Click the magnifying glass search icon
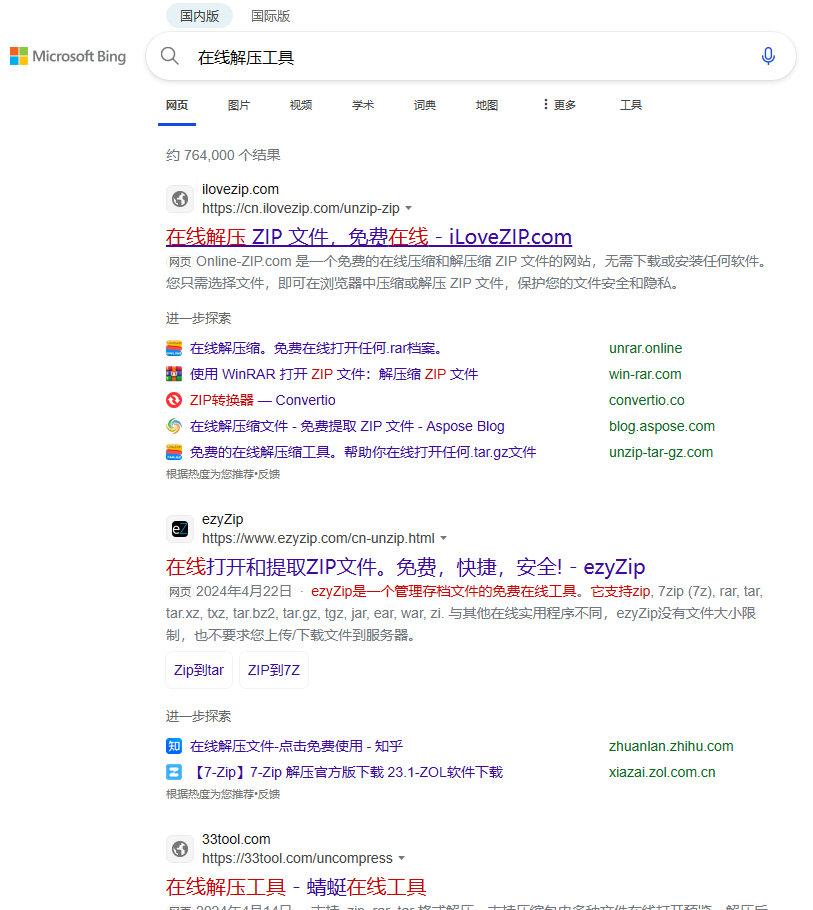Viewport: 813px width, 910px height. [170, 56]
